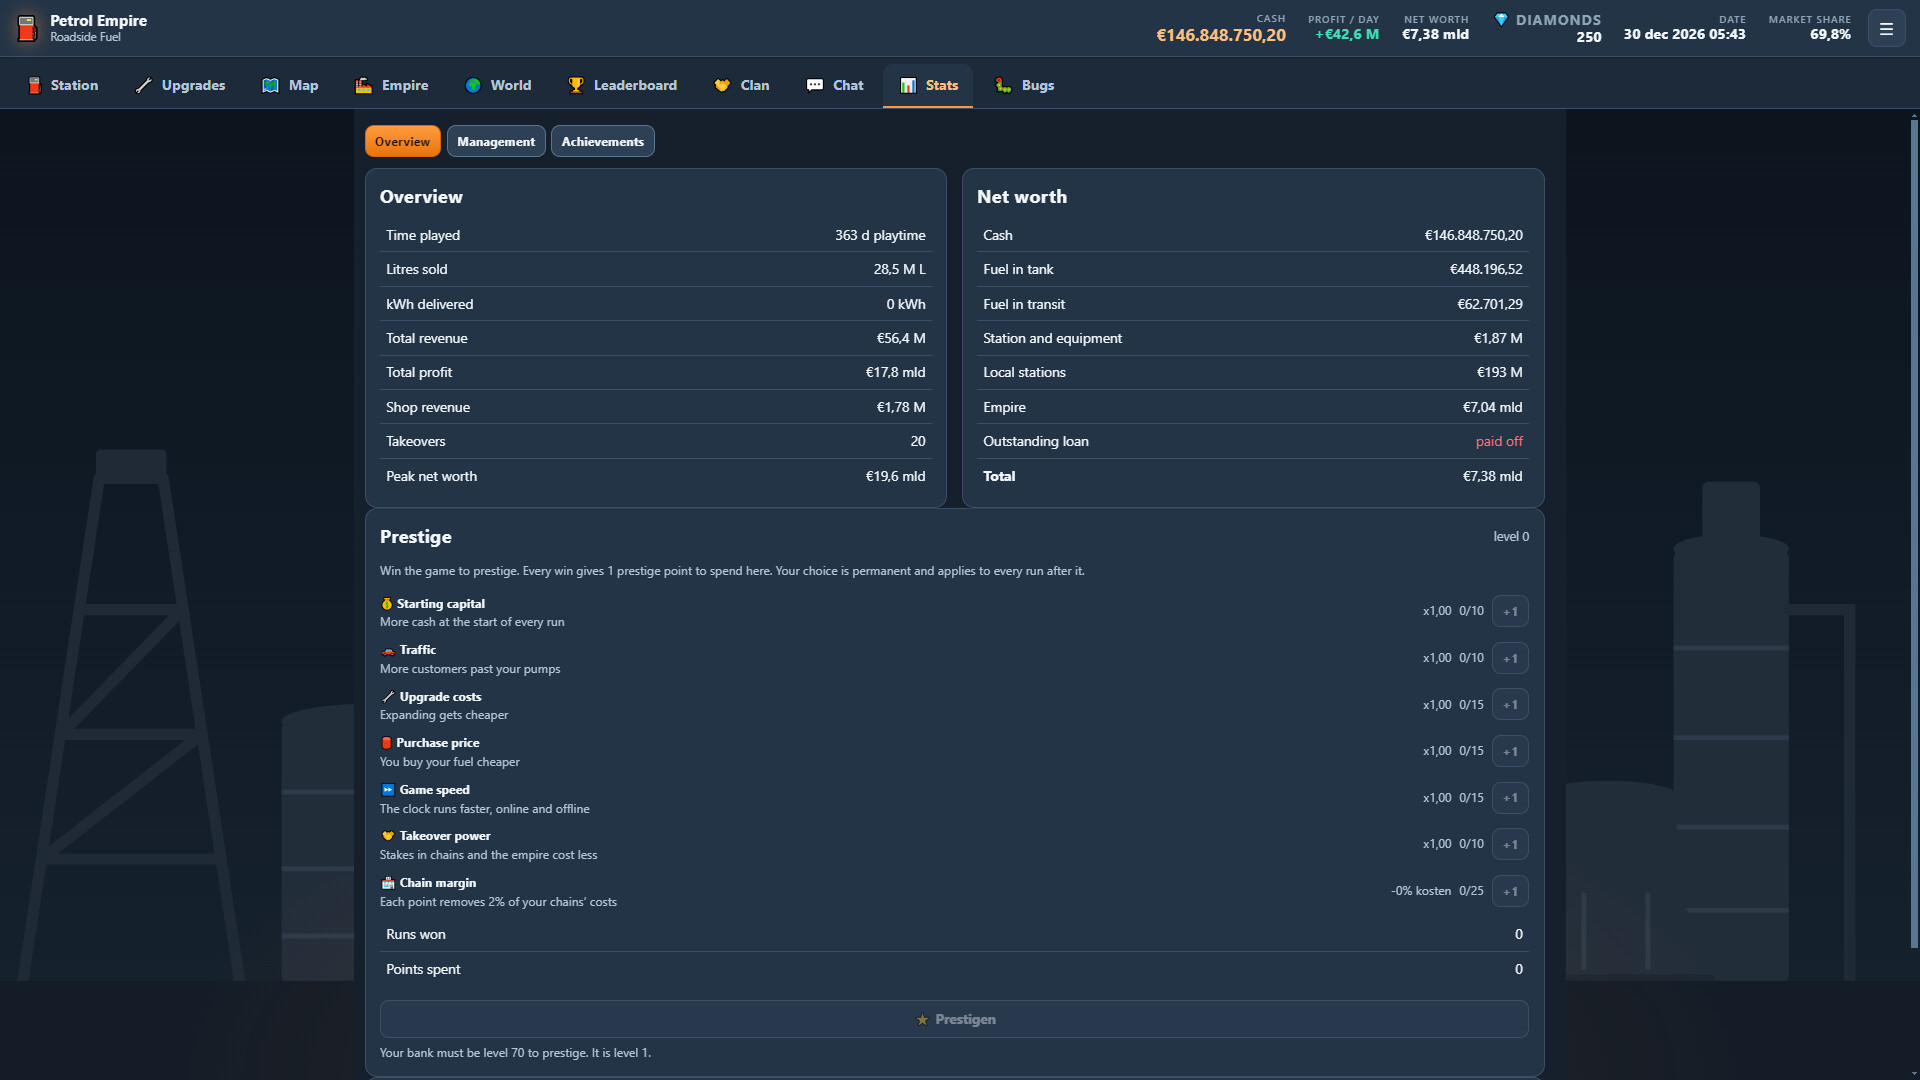
Task: Click the Empire €7,04 mld value
Action: [1492, 407]
